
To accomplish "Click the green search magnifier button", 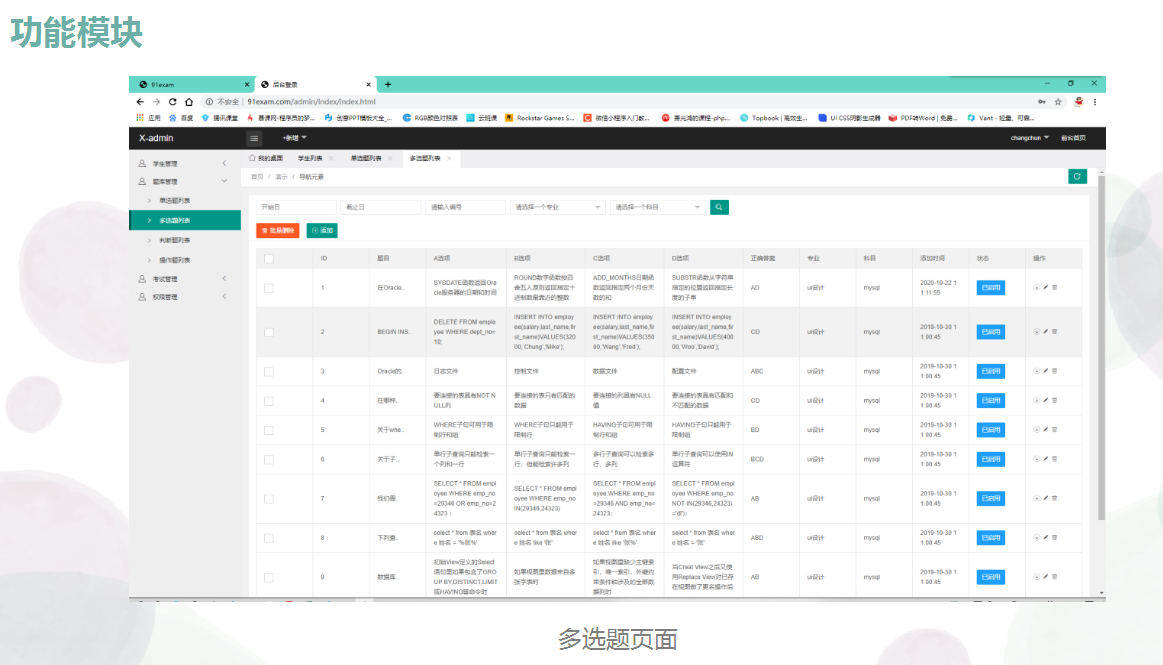I will pos(719,207).
